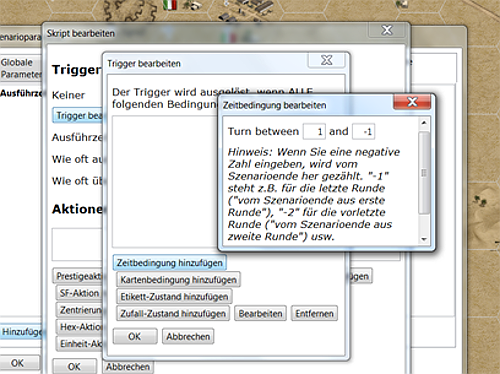Click Zeitbedingung hinzufügen button
500x374 pixels.
click(x=170, y=263)
